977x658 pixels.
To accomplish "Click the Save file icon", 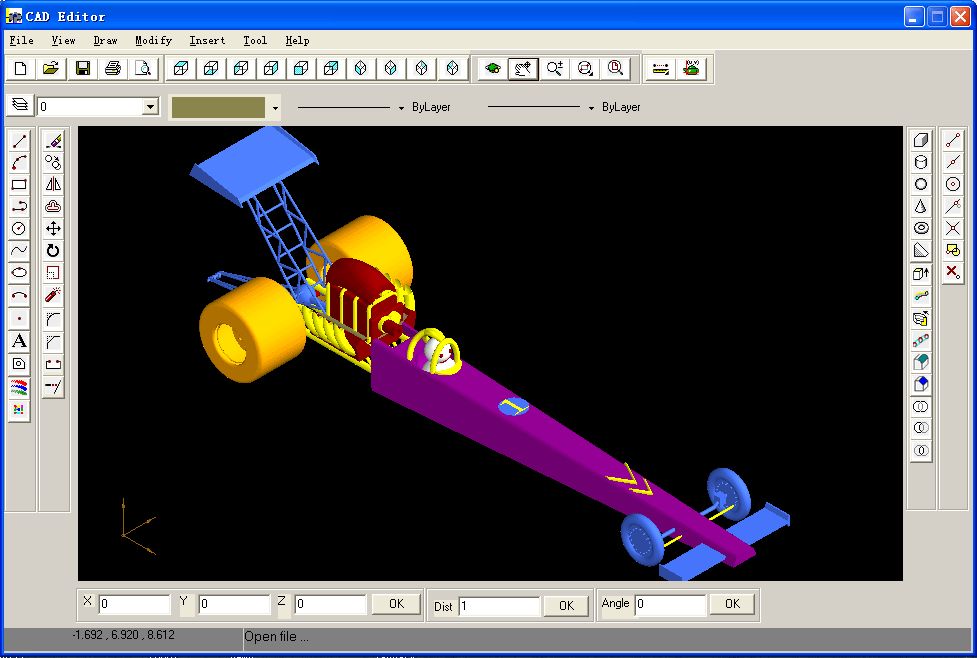I will [x=83, y=68].
